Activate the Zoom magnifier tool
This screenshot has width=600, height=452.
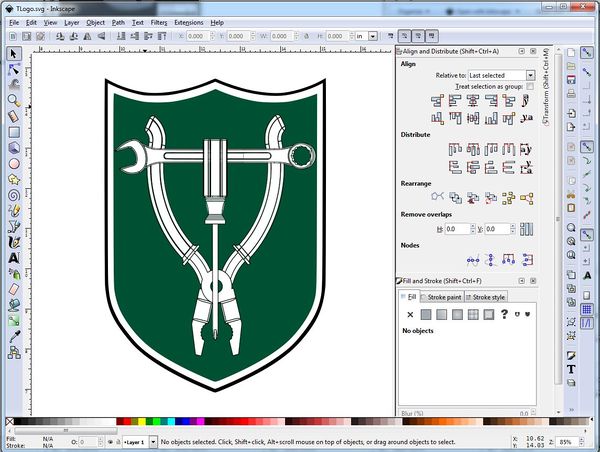click(x=14, y=100)
